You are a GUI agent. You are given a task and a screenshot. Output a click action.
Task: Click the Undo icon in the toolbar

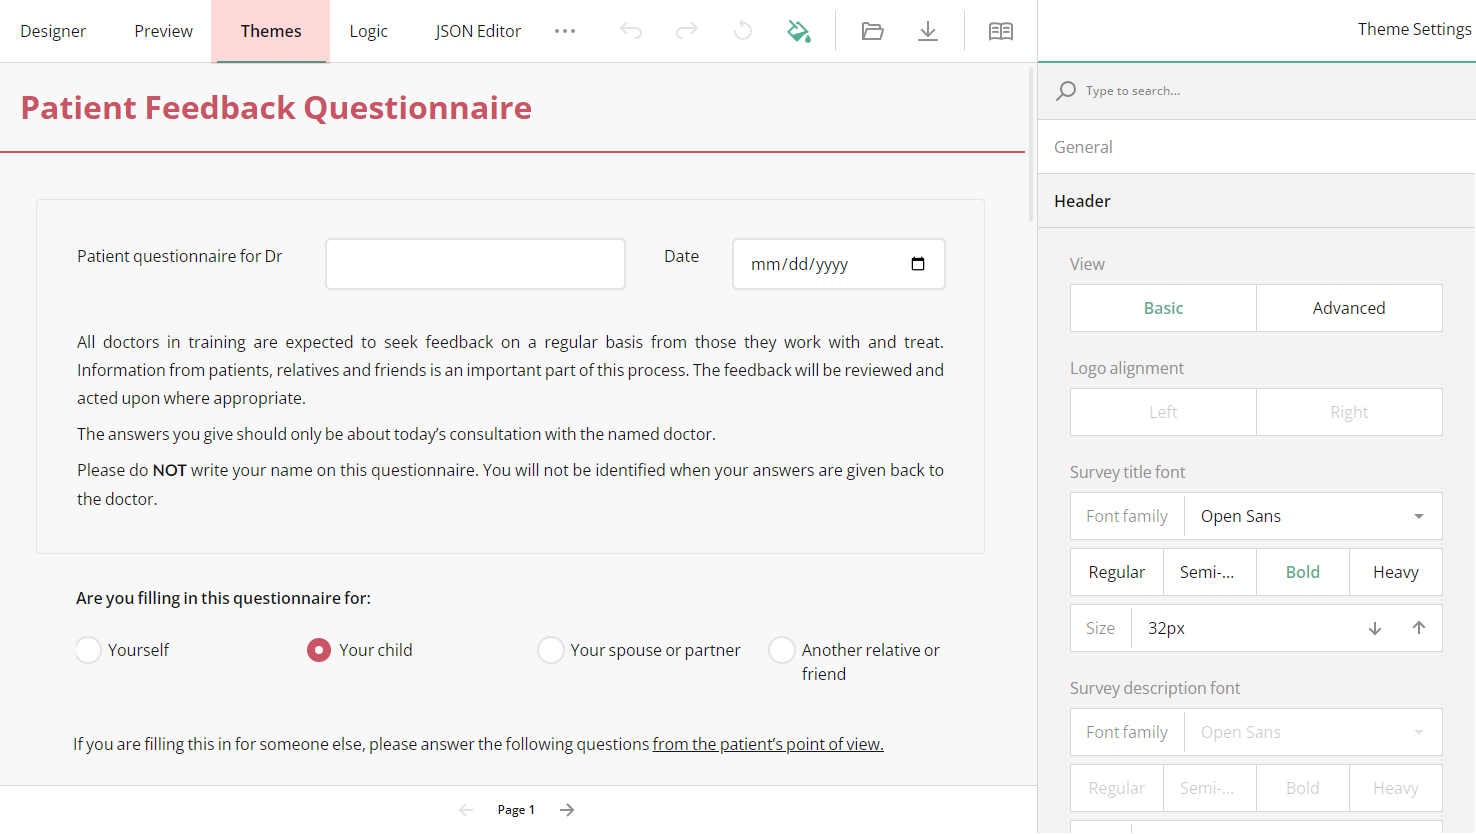[631, 31]
